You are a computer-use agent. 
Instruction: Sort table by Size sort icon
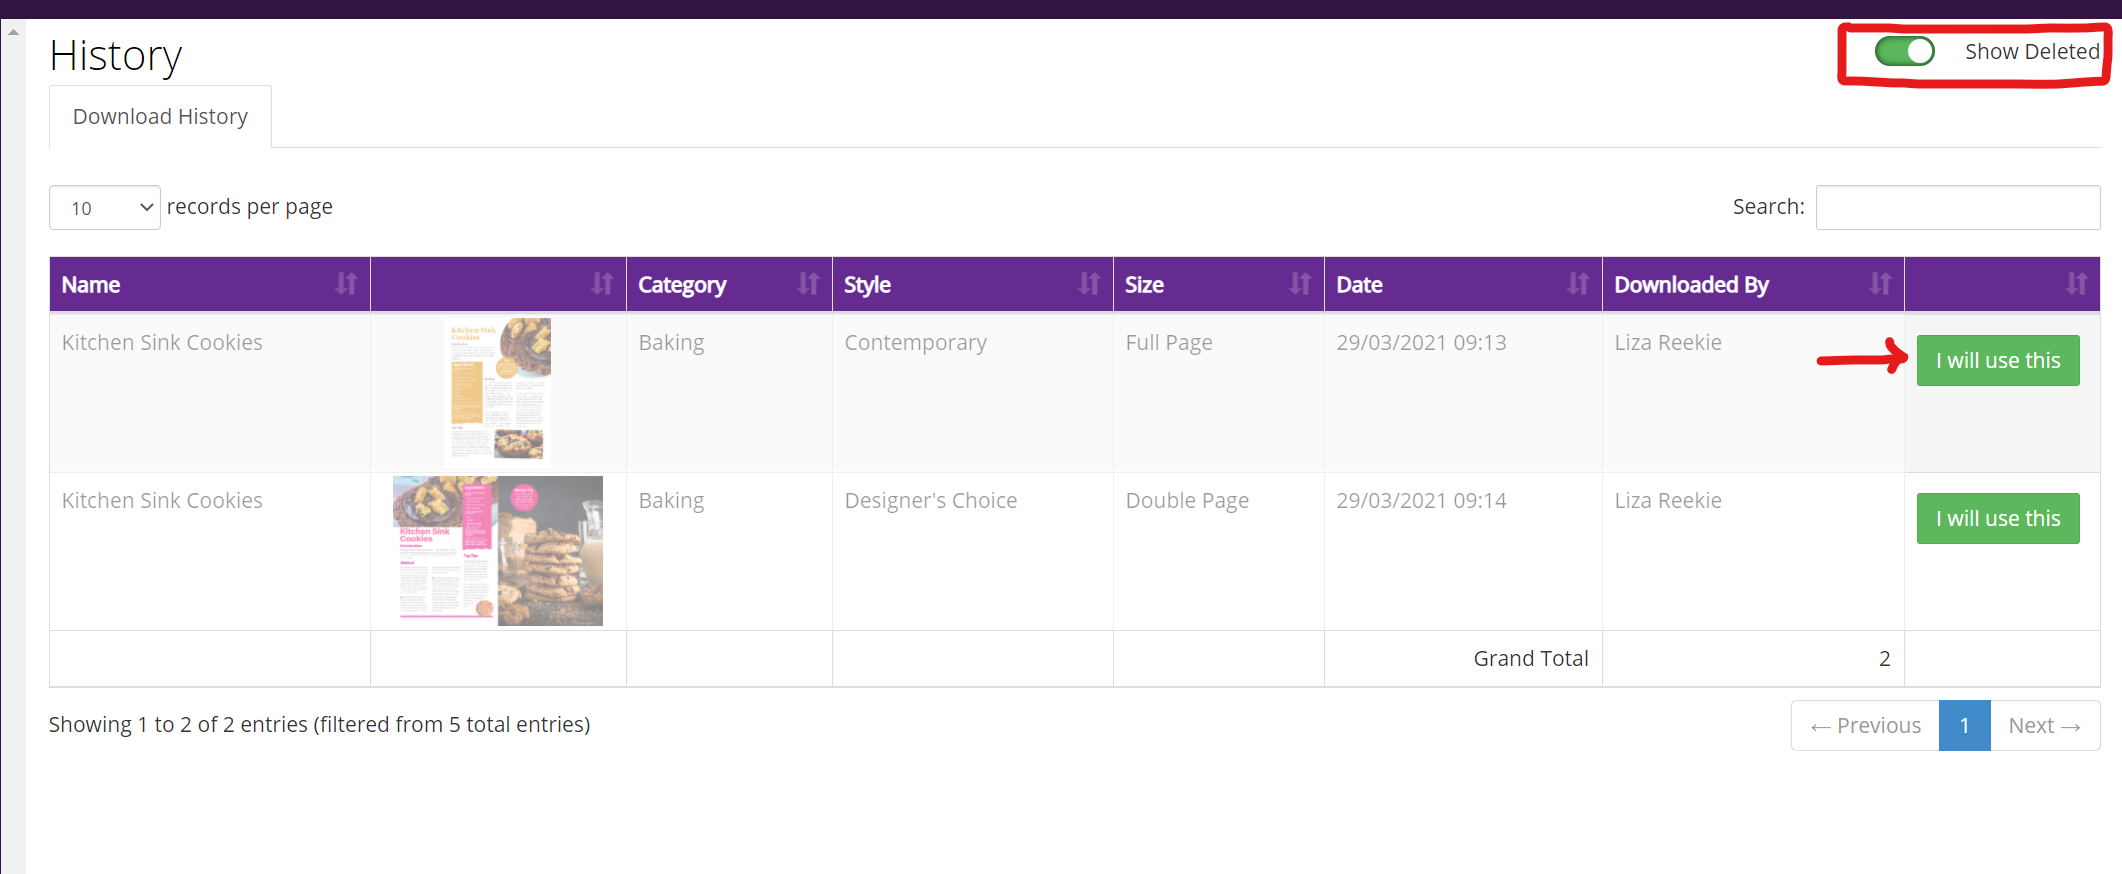[x=1300, y=284]
